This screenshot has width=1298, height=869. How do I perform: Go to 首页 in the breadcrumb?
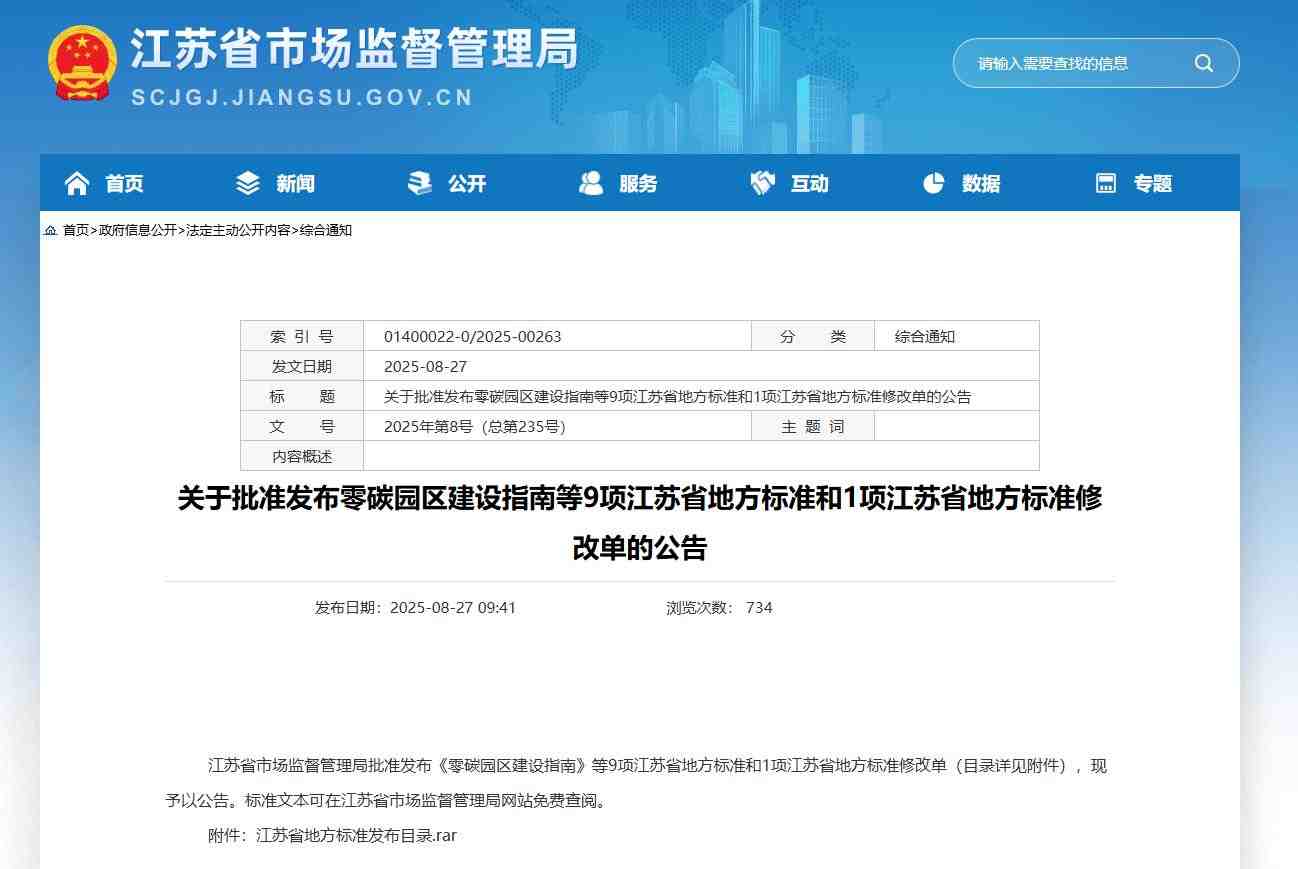(76, 230)
